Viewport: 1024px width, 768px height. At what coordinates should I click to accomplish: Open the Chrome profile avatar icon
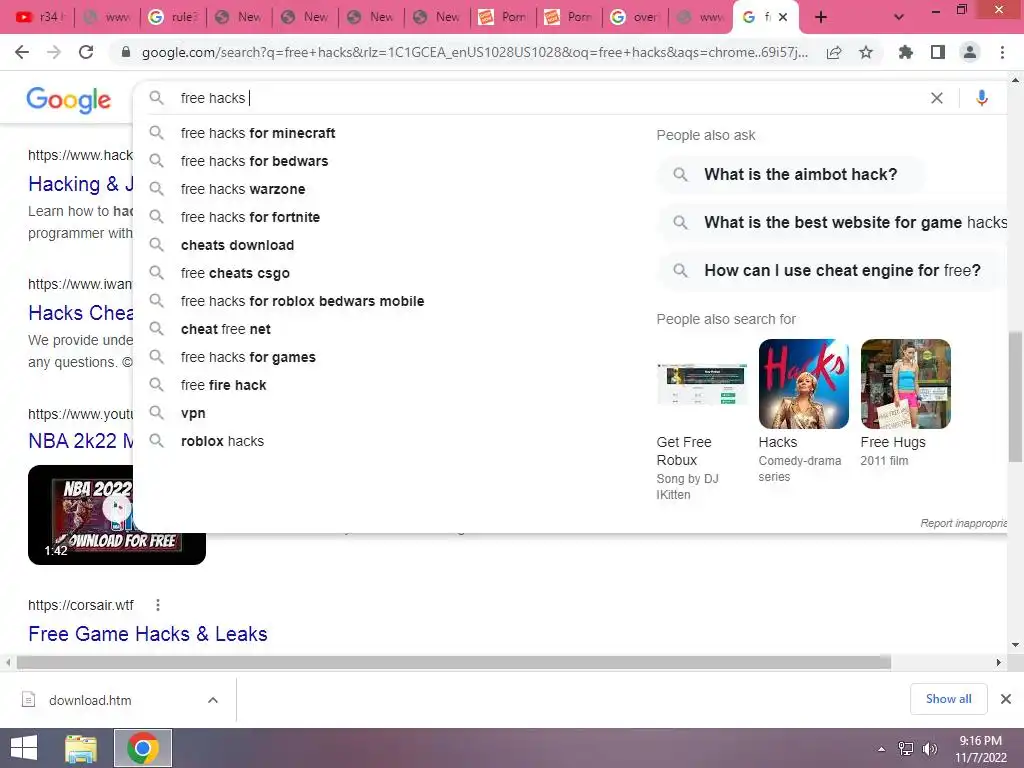tap(970, 52)
